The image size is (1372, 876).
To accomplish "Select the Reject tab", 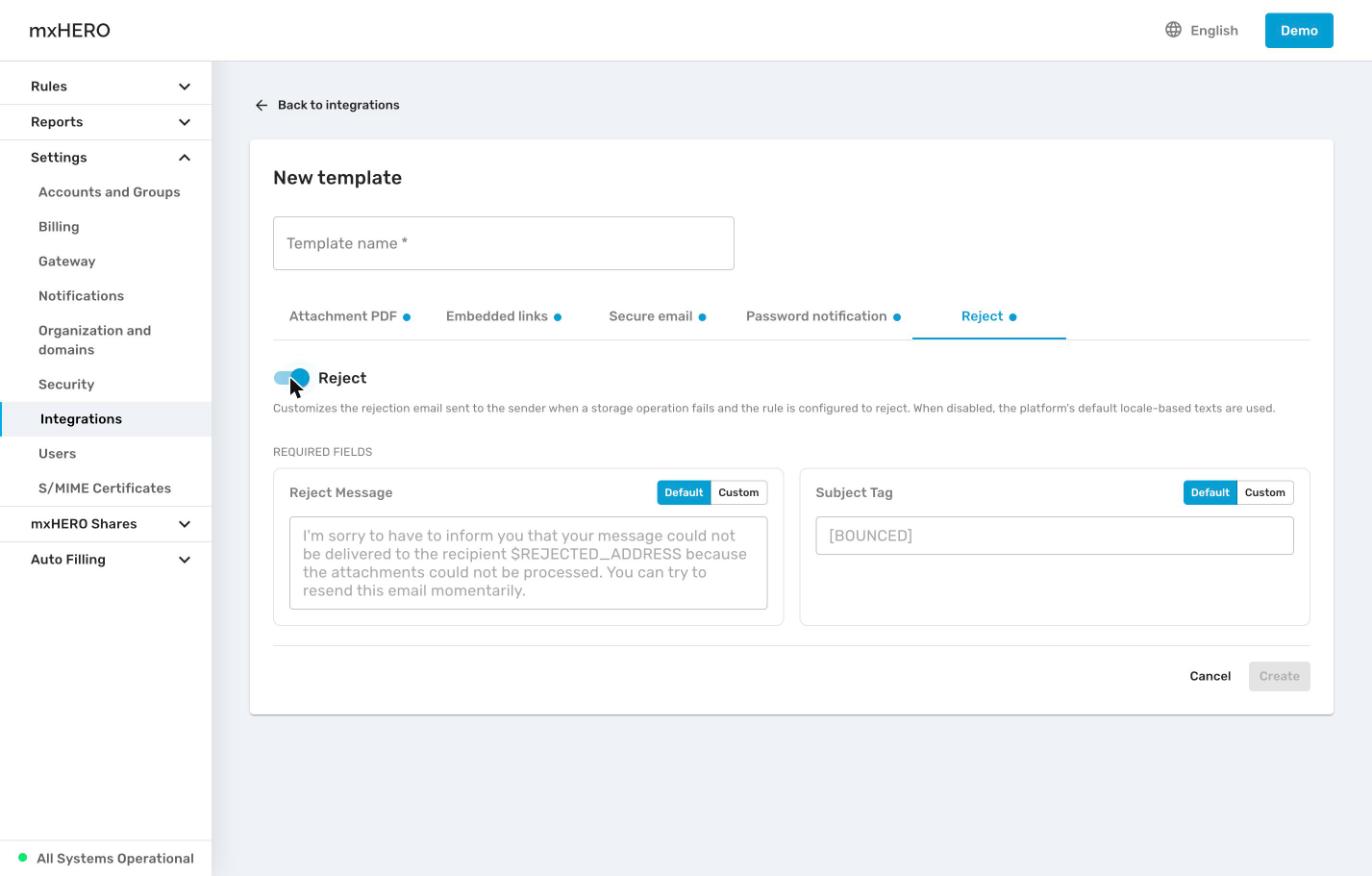I will [989, 316].
